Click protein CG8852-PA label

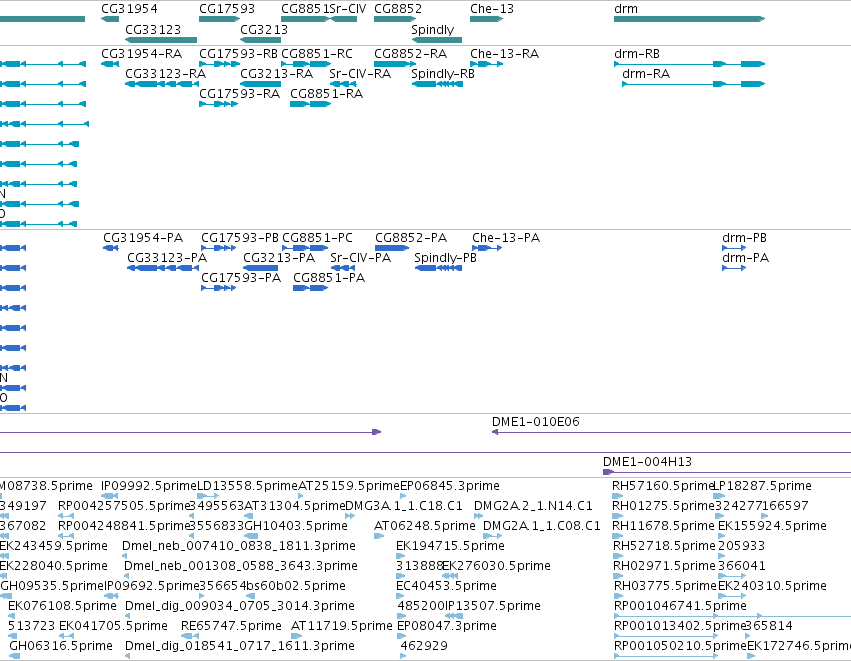coord(411,238)
